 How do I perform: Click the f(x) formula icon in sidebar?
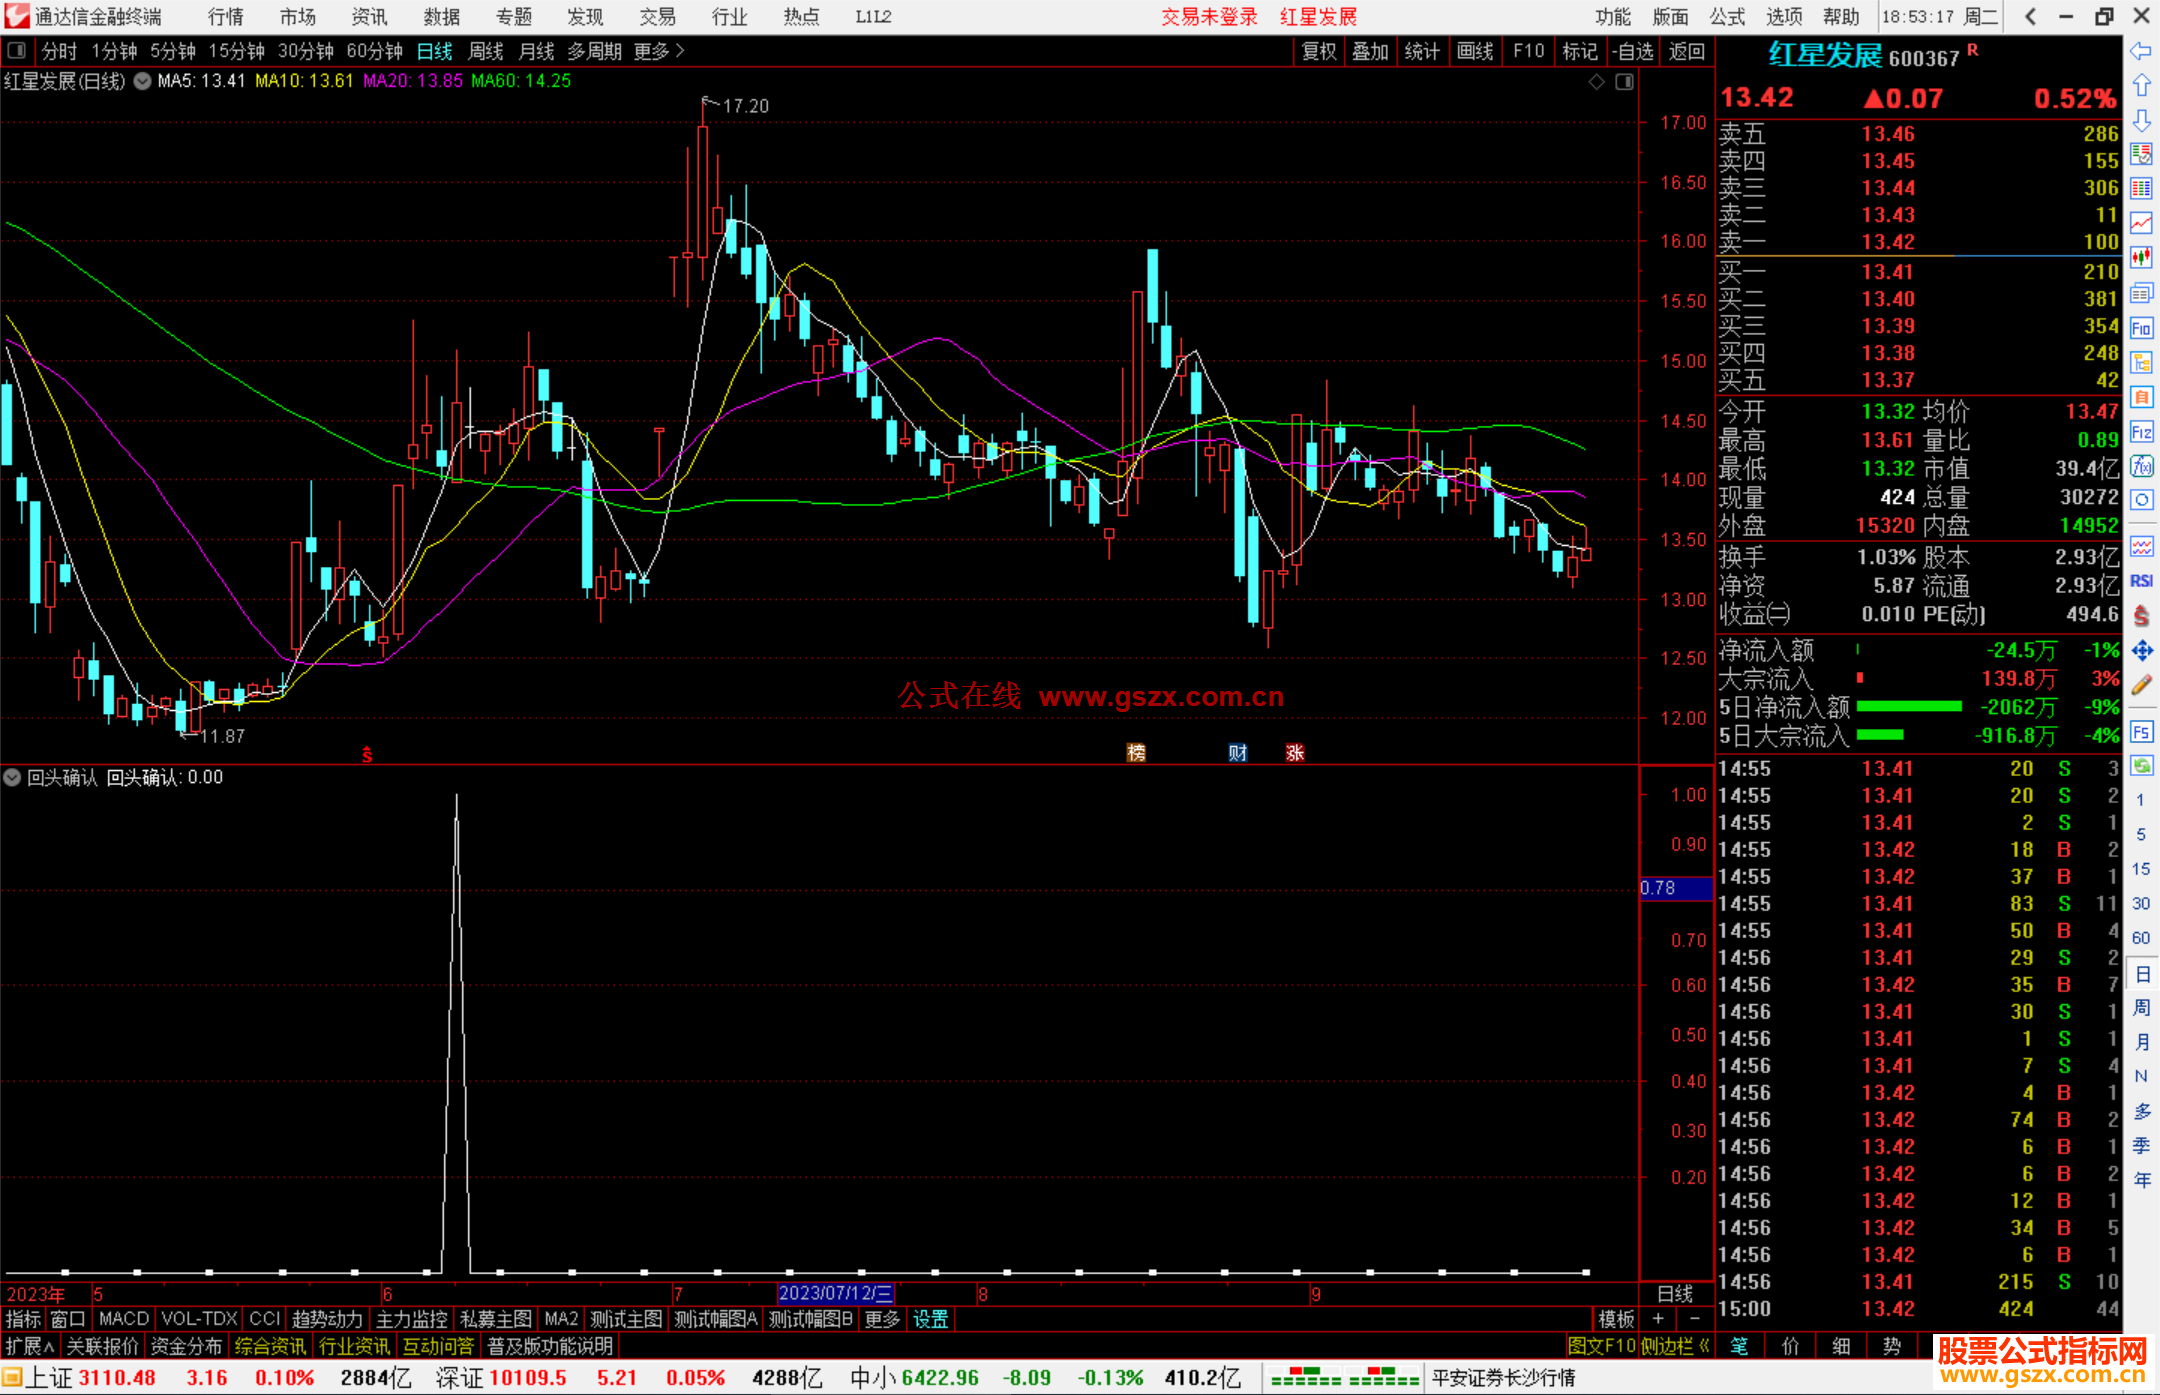2141,466
